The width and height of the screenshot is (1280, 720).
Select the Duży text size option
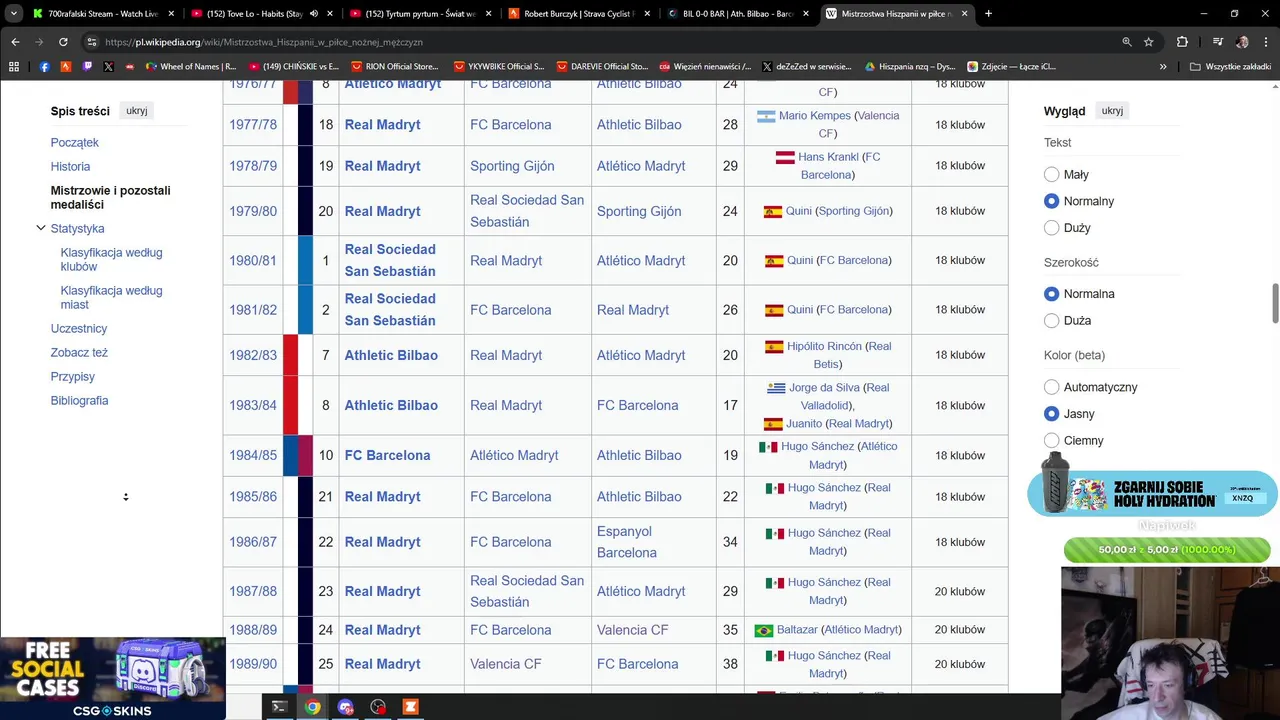coord(1051,228)
